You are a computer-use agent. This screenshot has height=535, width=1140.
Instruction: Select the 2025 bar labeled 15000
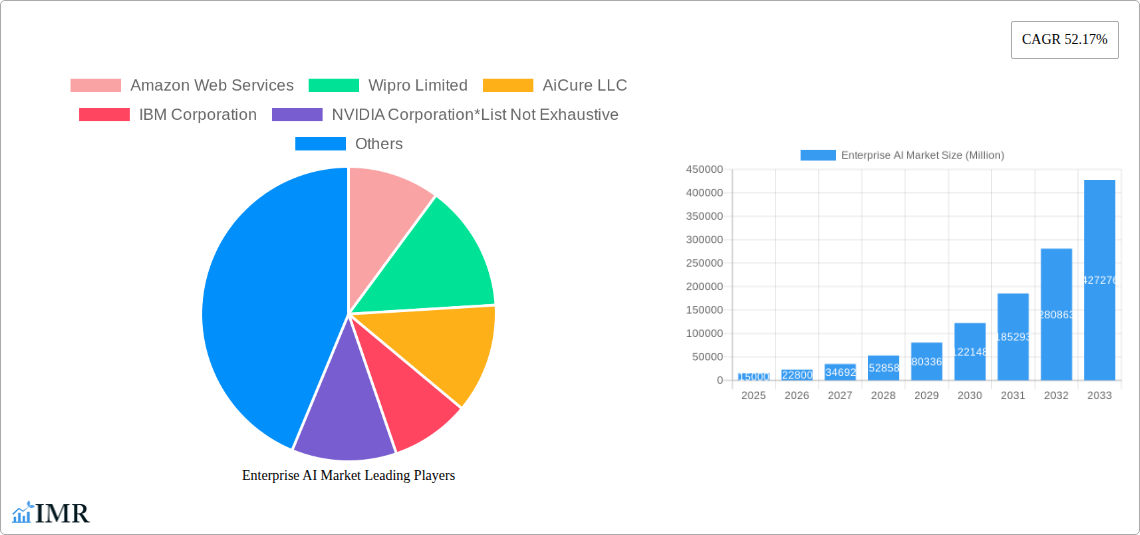pyautogui.click(x=753, y=377)
